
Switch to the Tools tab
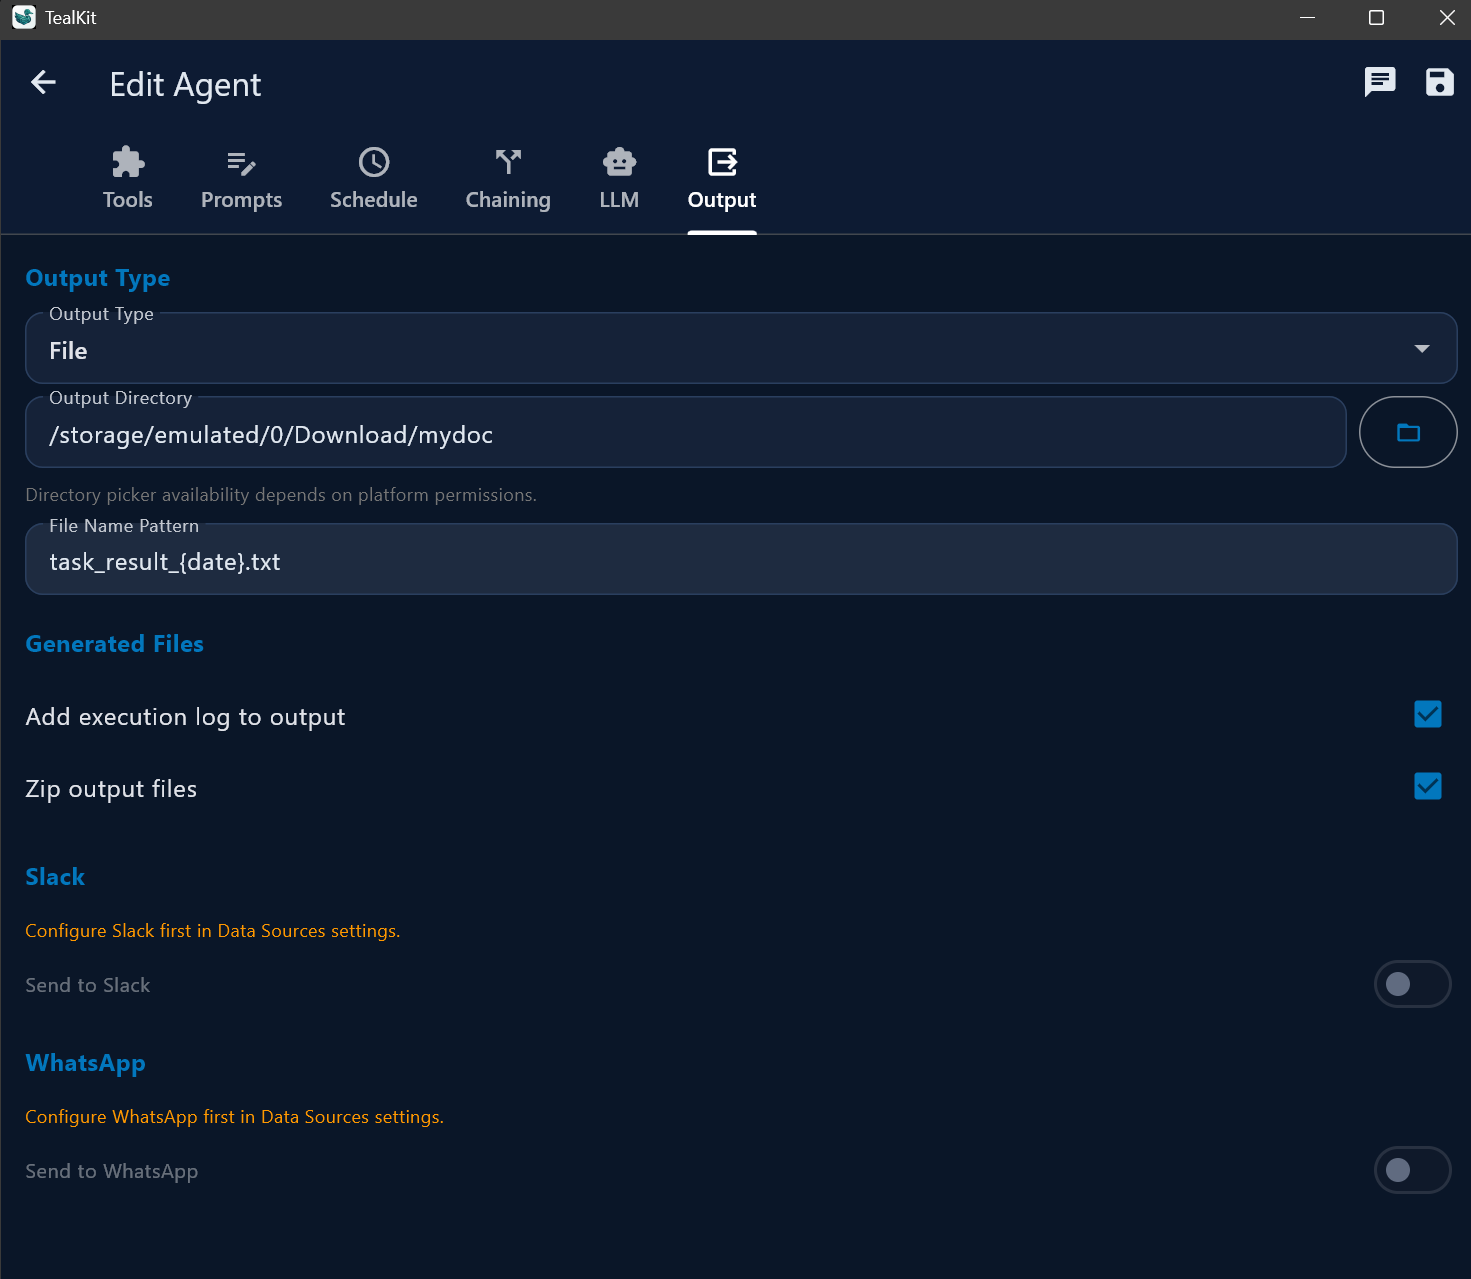pos(128,179)
